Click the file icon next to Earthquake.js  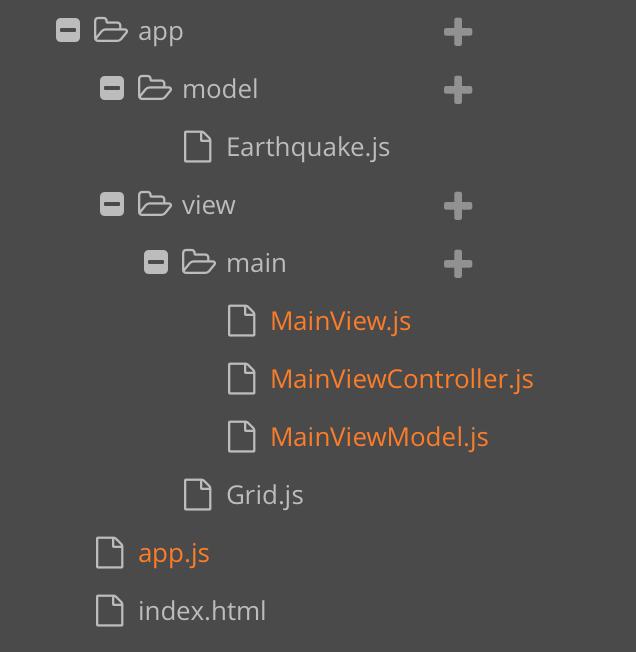(x=198, y=146)
